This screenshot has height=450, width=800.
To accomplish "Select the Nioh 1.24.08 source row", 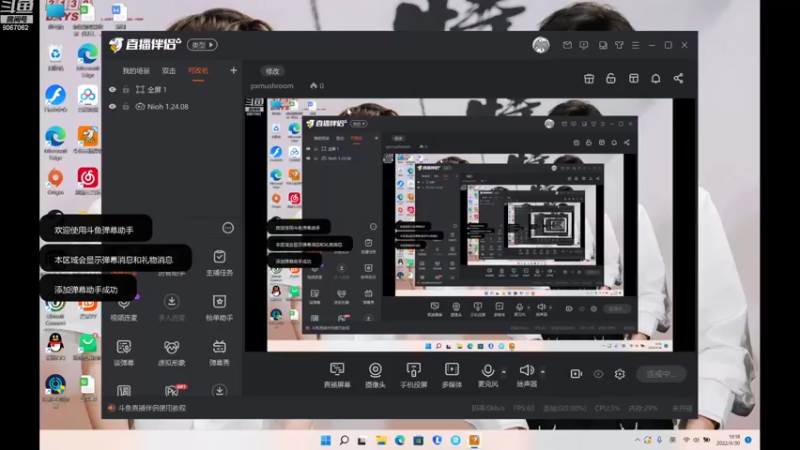I will pos(171,106).
